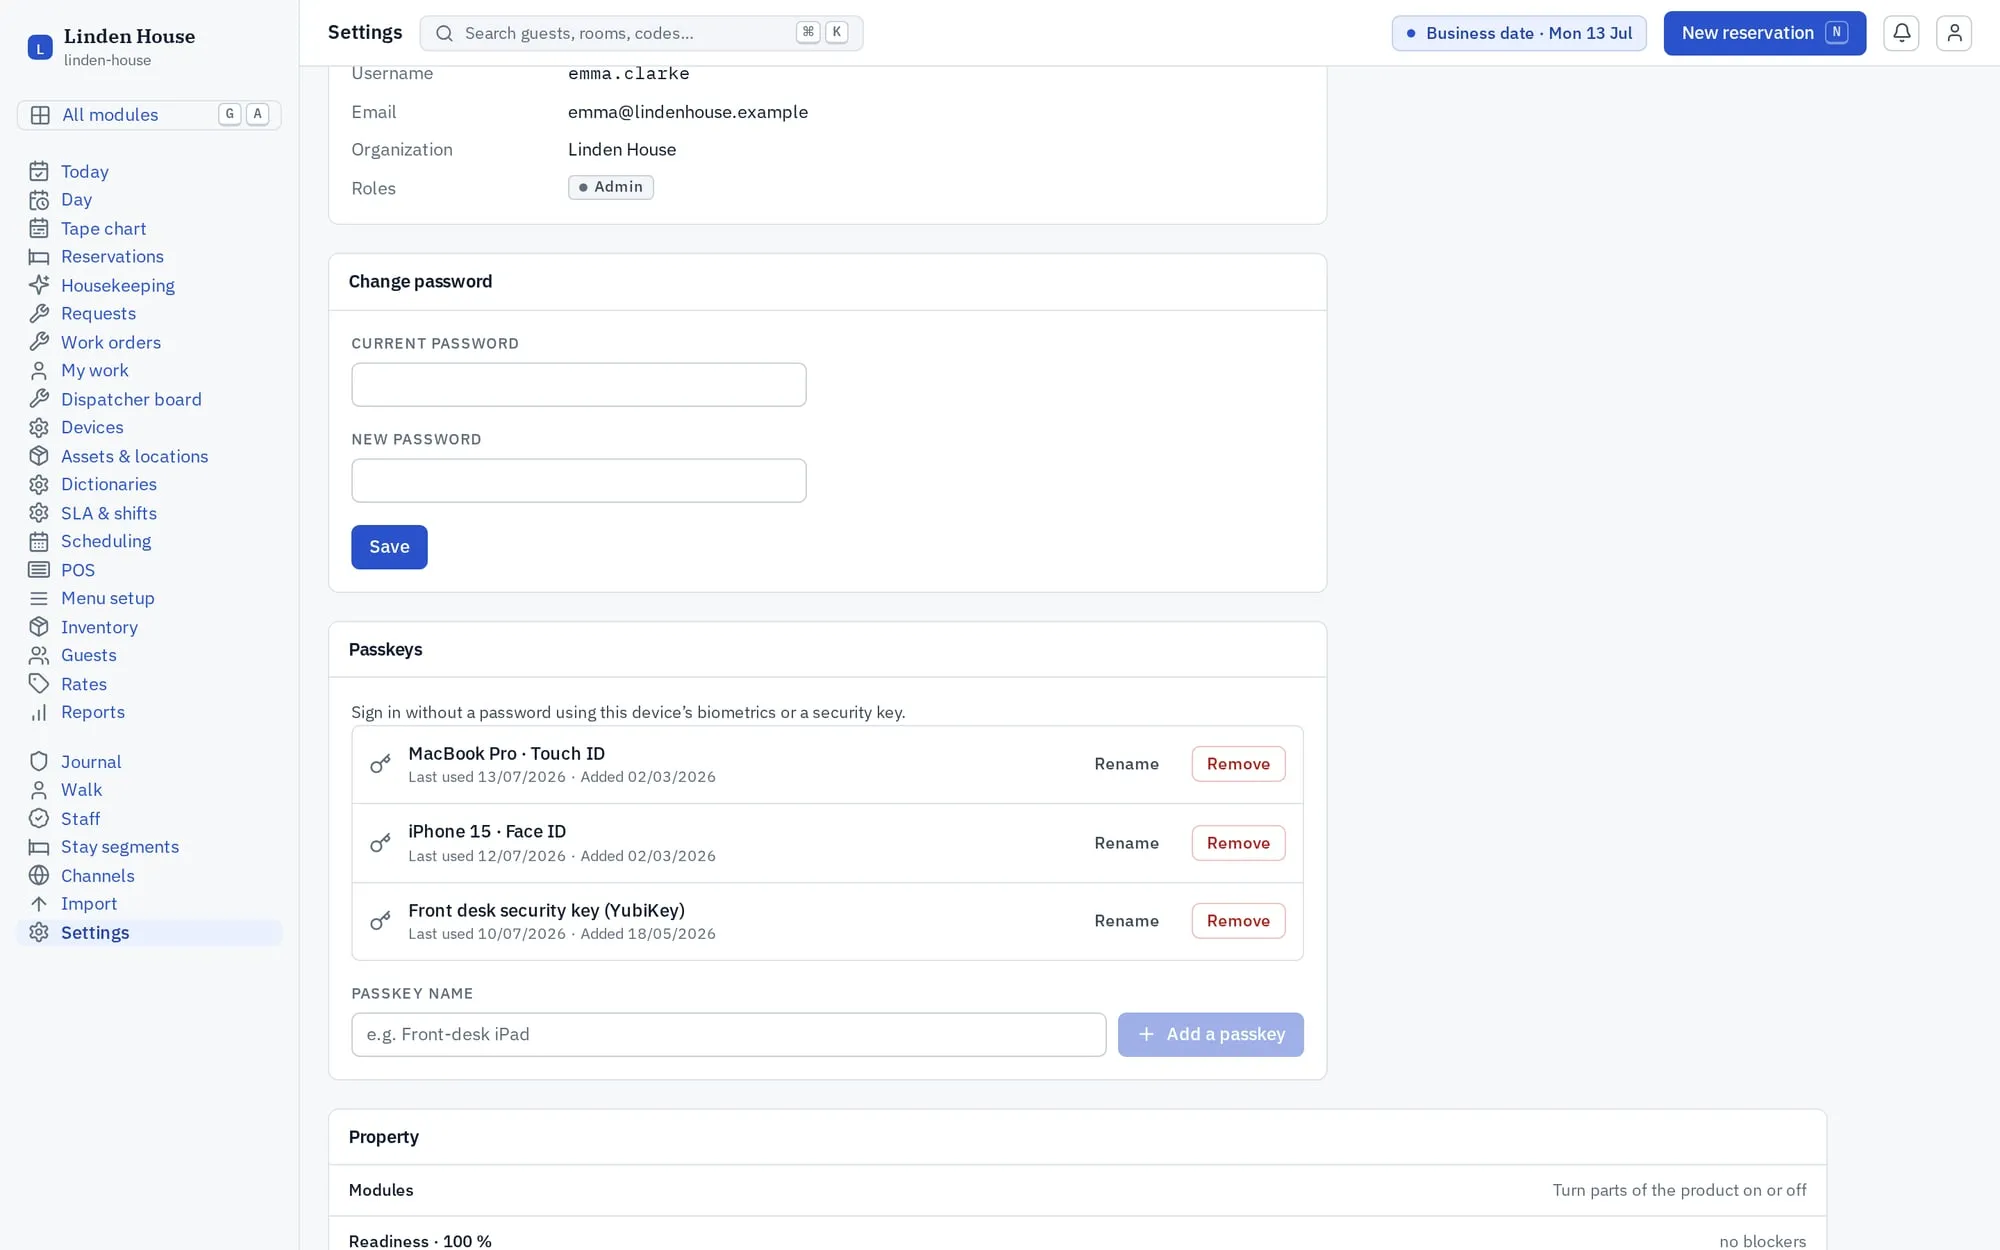Viewport: 2000px width, 1250px height.
Task: Click the Business date Mon 13 Jul chip
Action: pos(1519,33)
